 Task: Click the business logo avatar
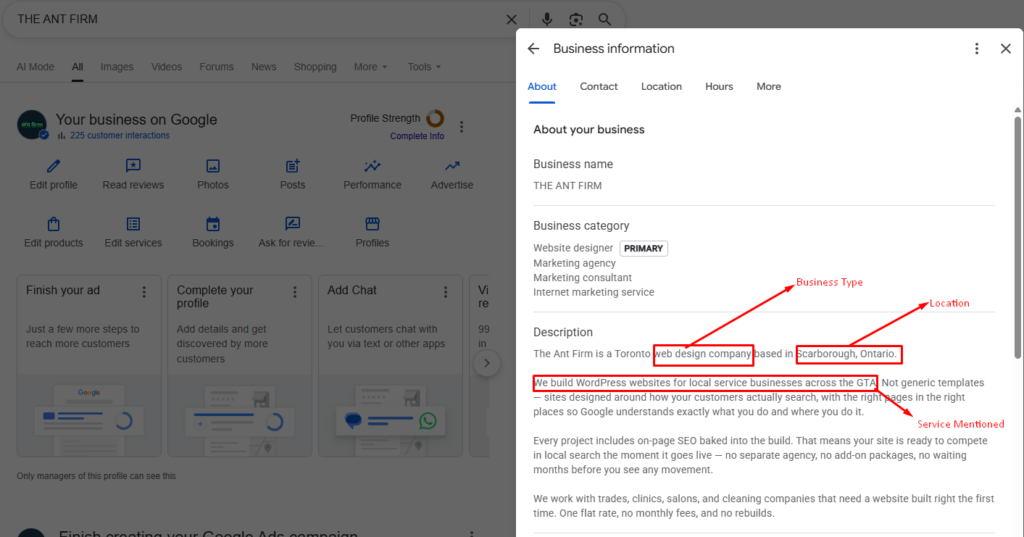[x=32, y=125]
